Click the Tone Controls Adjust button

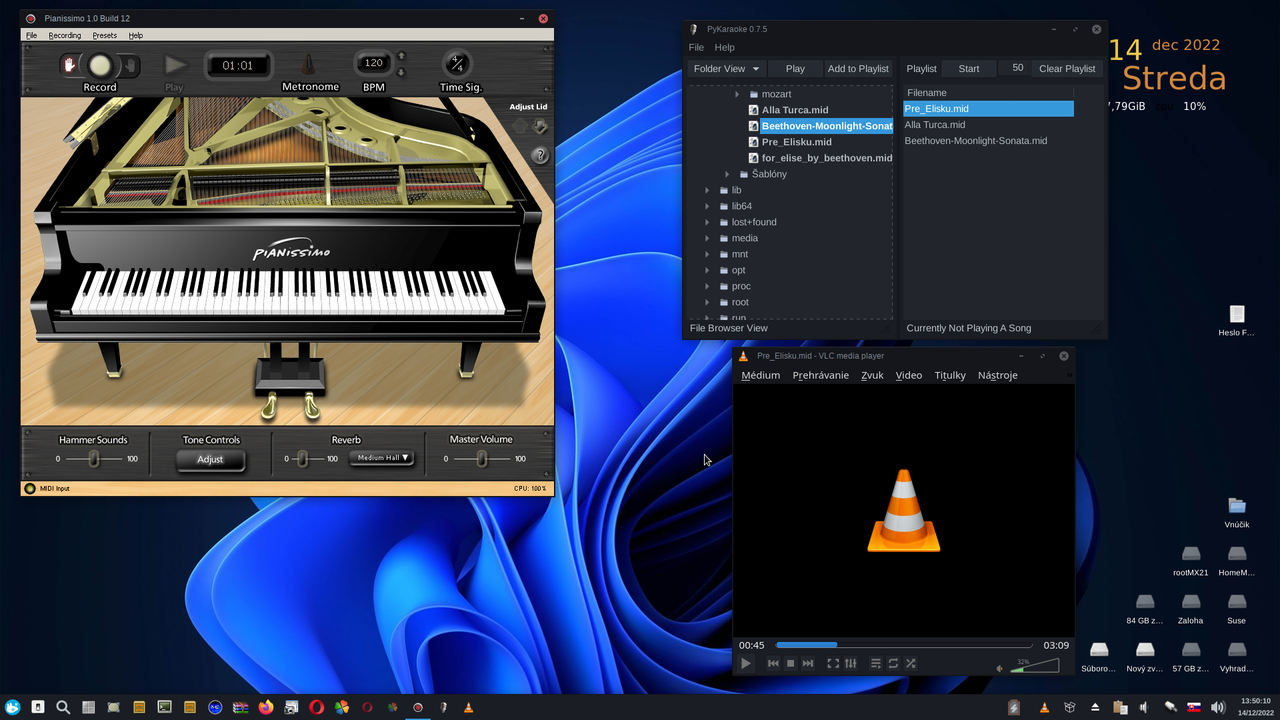pos(210,459)
